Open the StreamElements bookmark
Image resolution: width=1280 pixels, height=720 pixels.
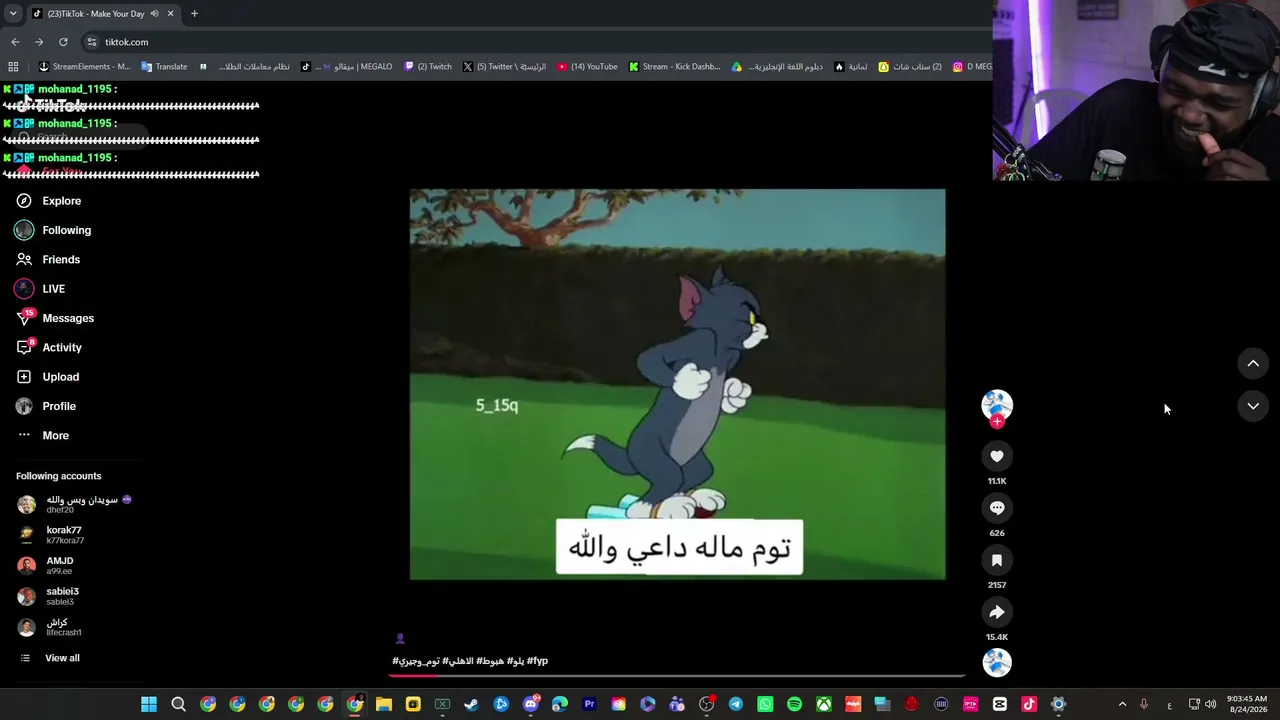[x=84, y=67]
